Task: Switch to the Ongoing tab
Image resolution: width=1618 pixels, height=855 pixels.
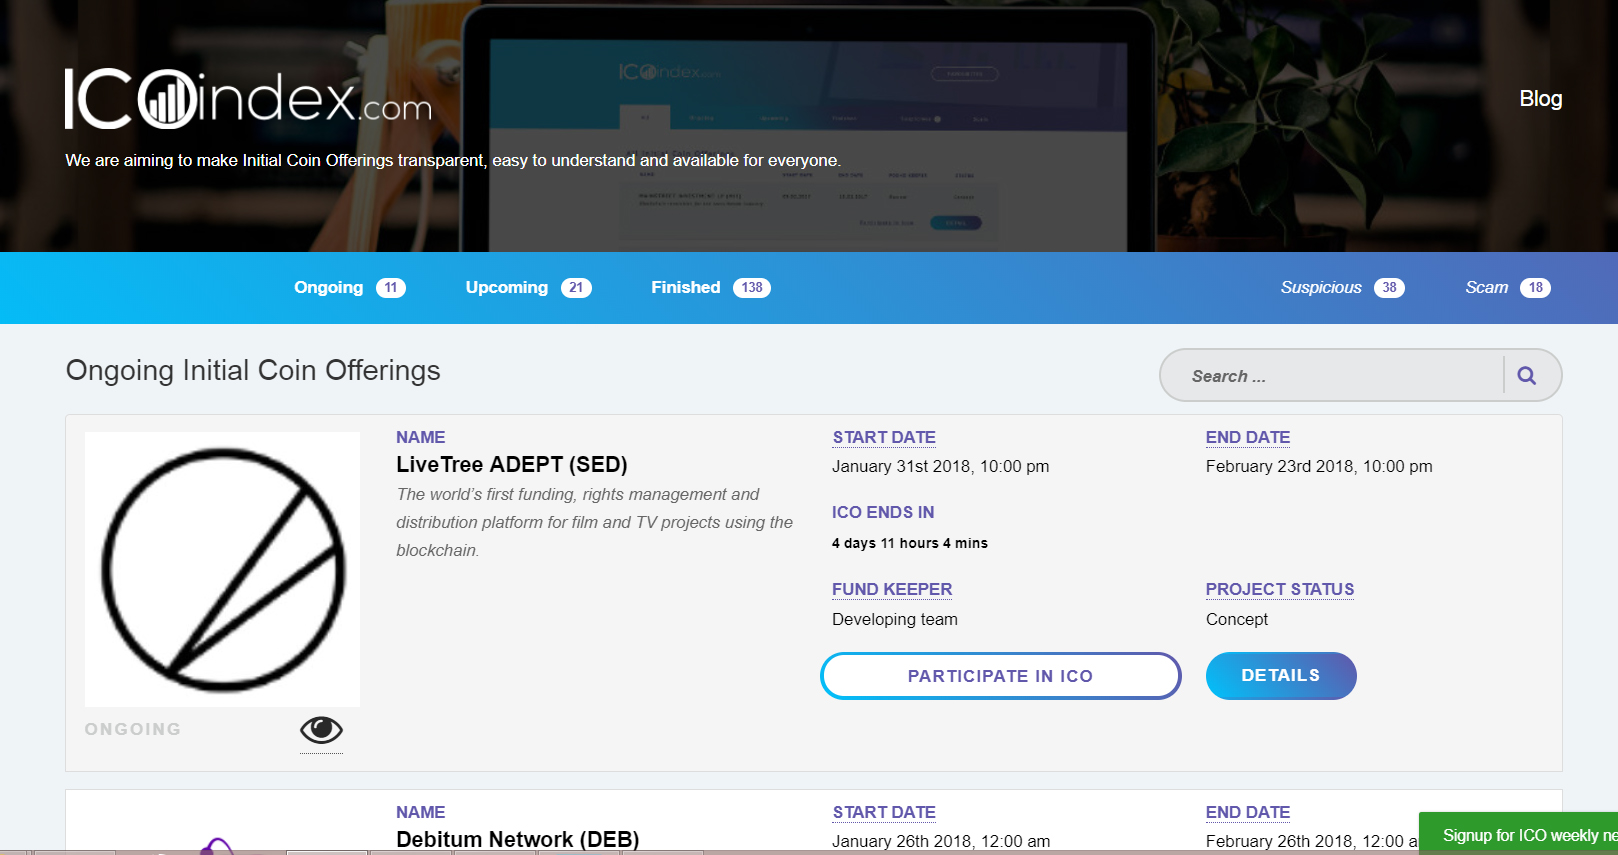Action: [x=349, y=287]
